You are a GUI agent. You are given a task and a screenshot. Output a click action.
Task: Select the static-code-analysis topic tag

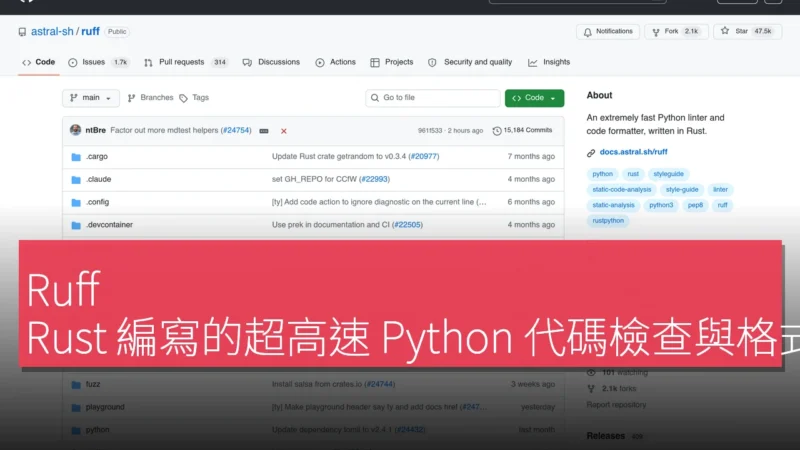point(621,190)
